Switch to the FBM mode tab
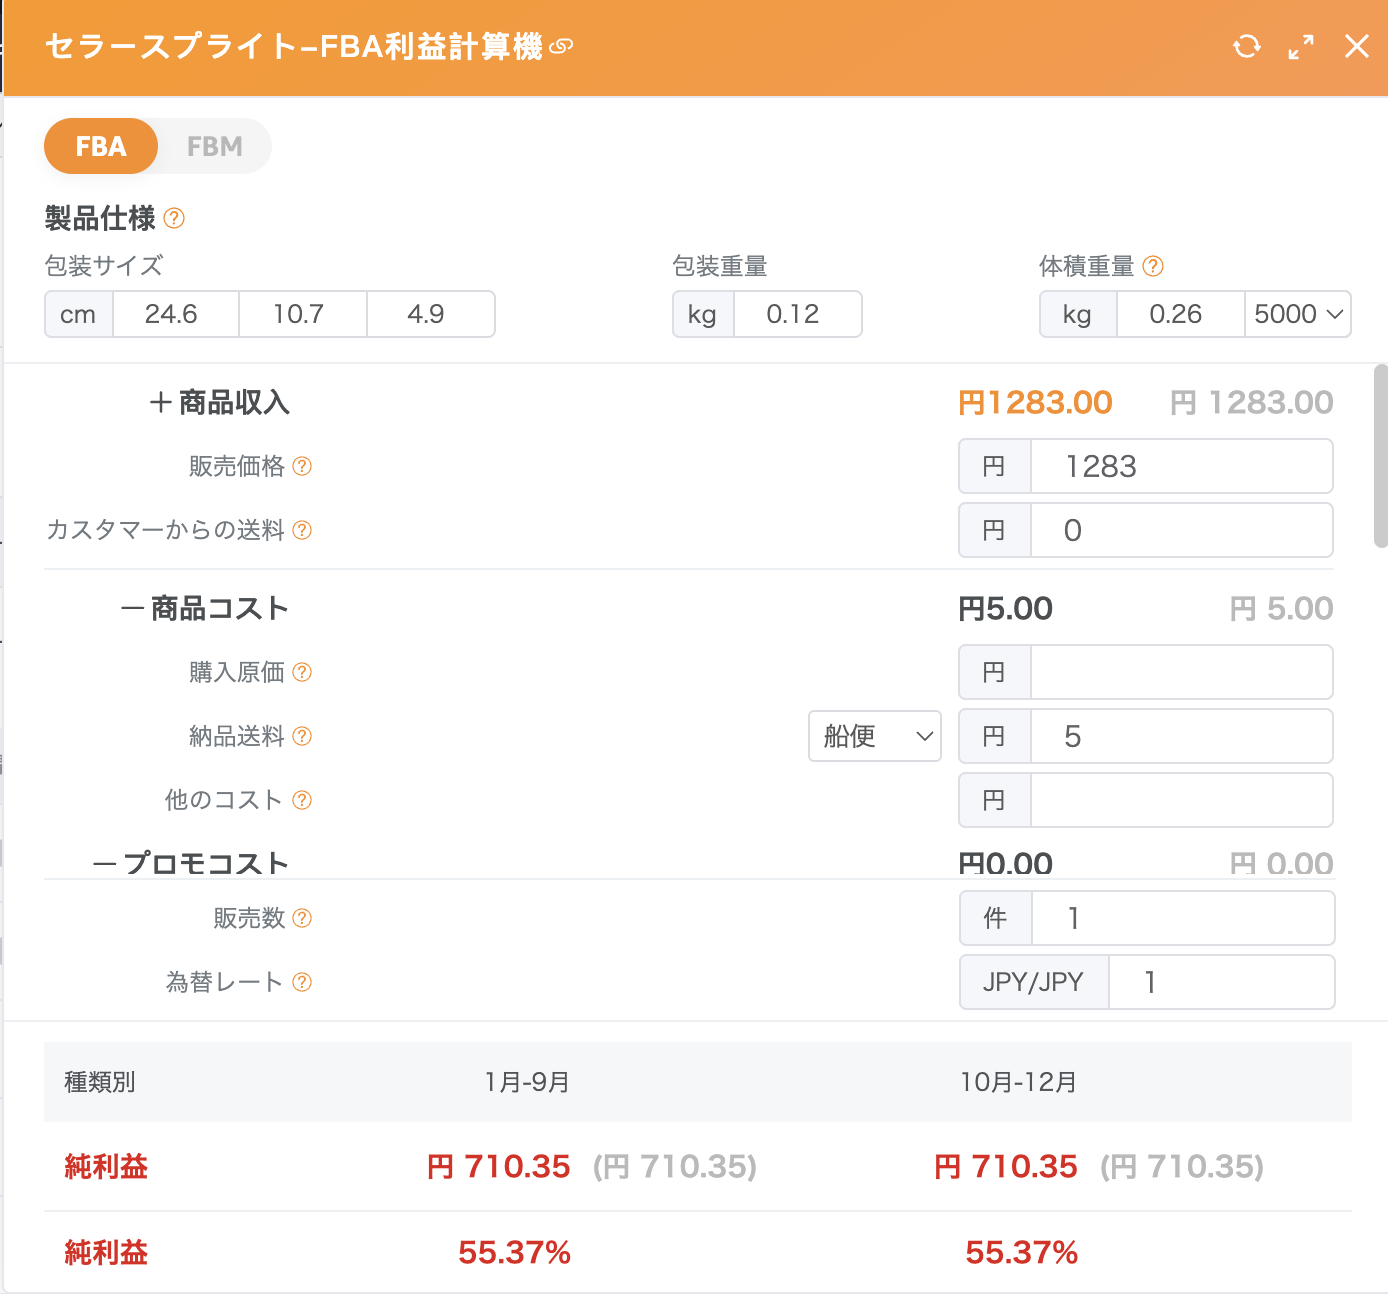This screenshot has width=1388, height=1294. click(x=214, y=147)
